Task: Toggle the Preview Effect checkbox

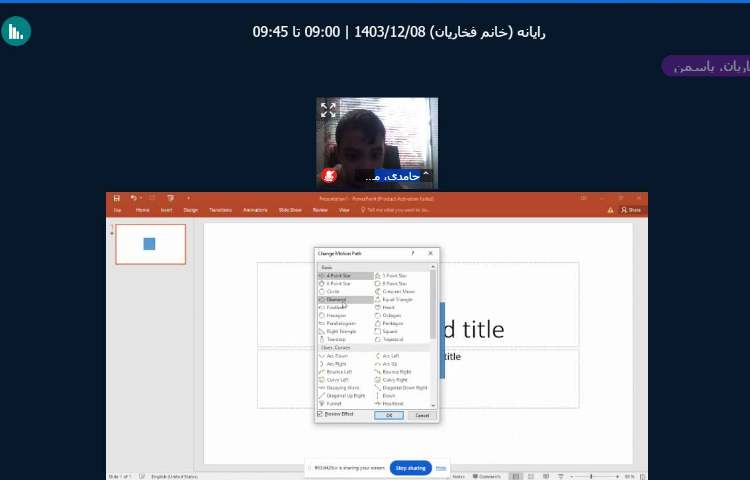Action: click(321, 414)
